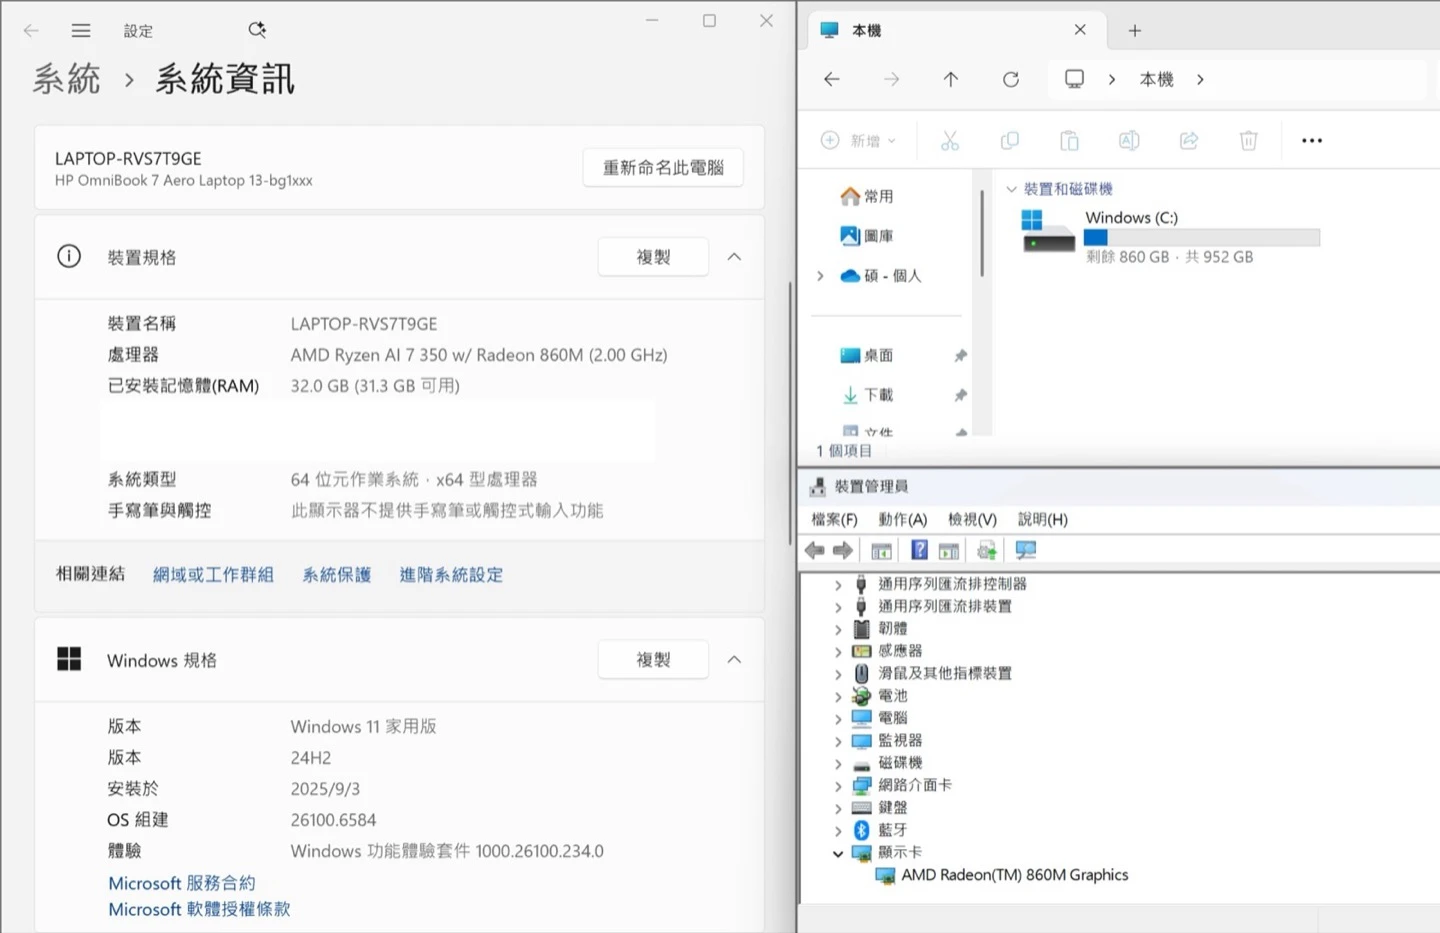The height and width of the screenshot is (933, 1440).
Task: Collapse the 裝置規格 section chevron
Action: click(734, 257)
